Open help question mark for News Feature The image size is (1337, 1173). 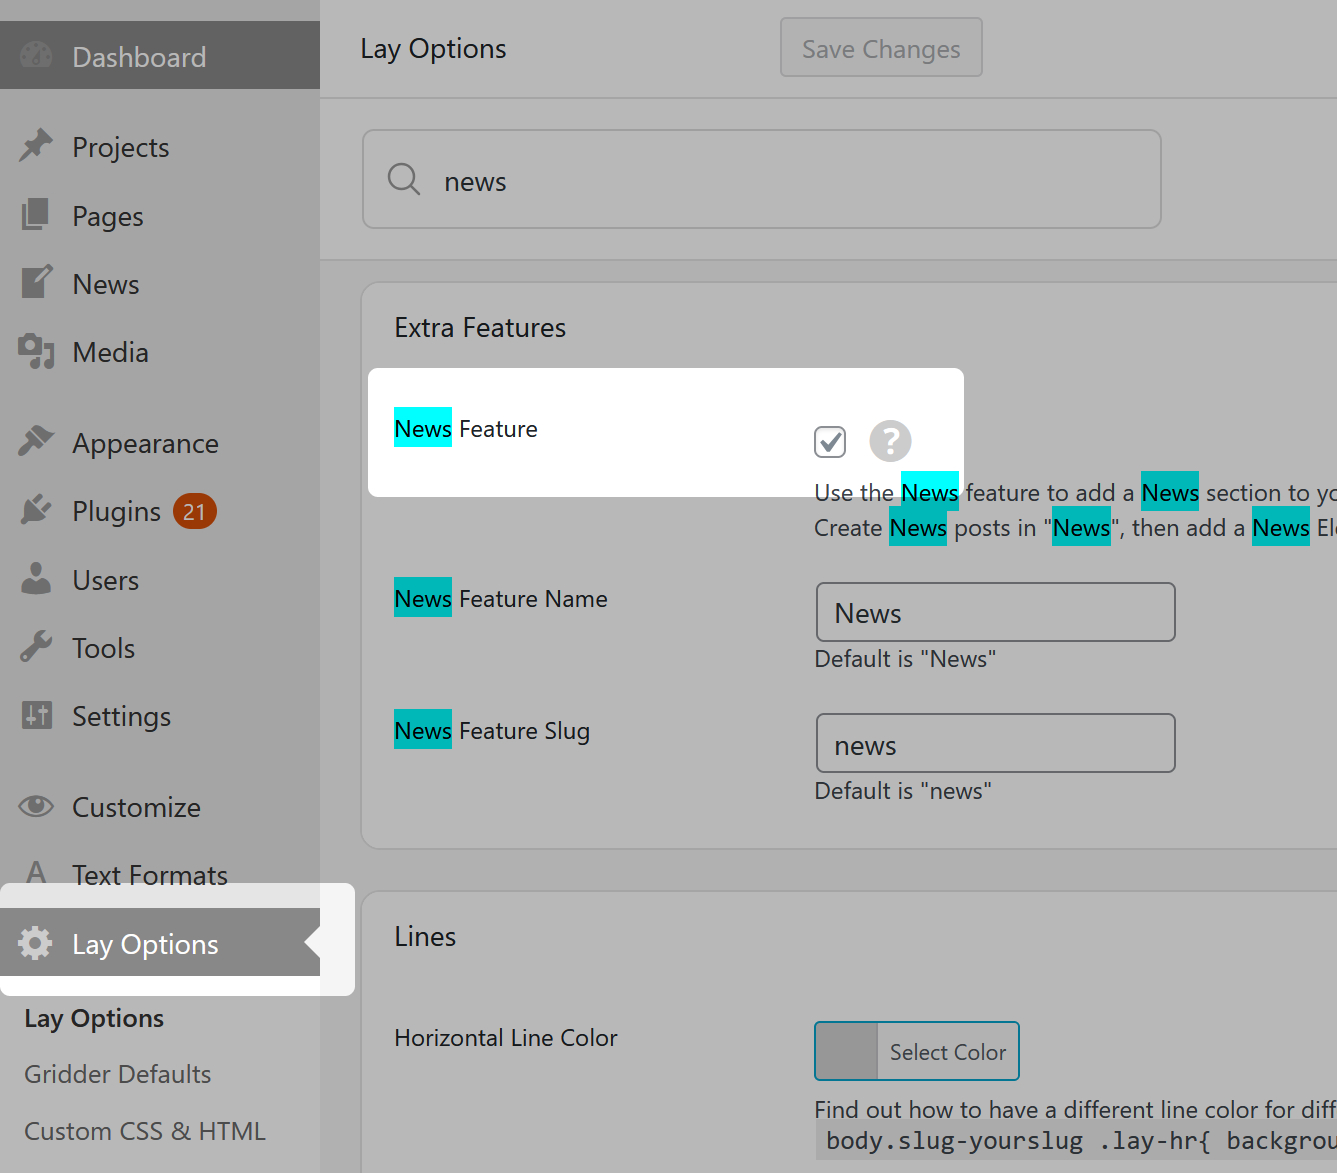click(x=890, y=441)
